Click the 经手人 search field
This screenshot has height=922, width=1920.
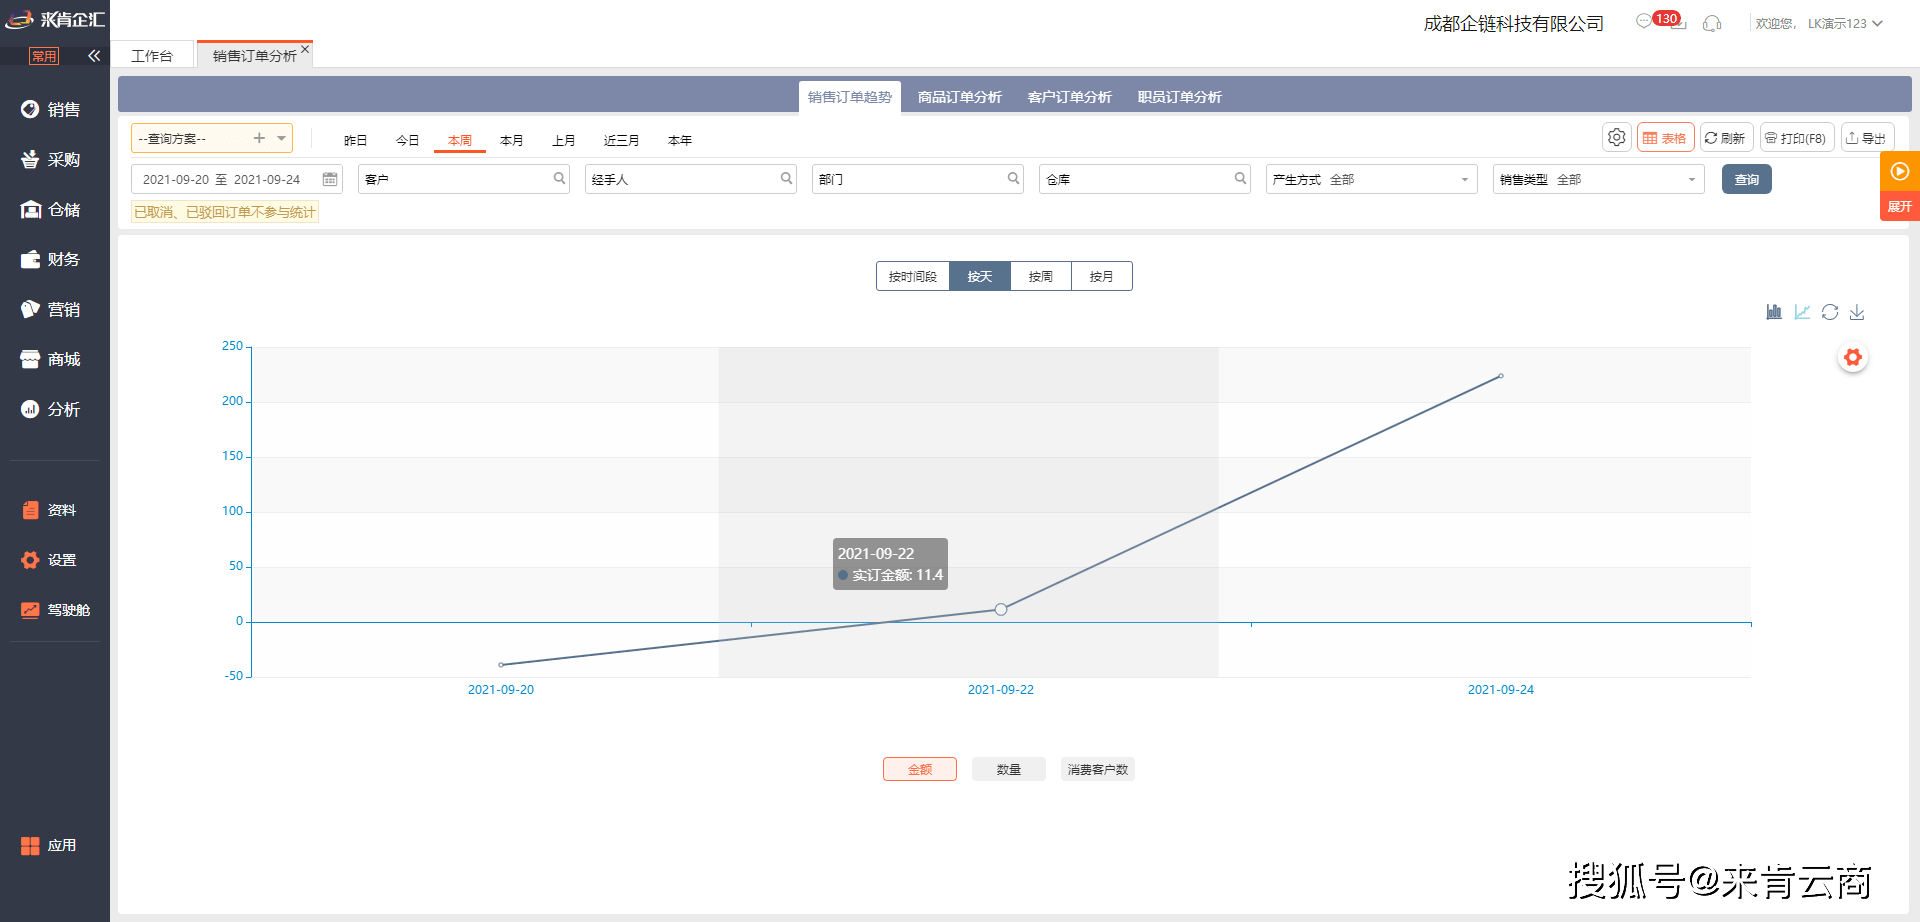pos(680,179)
